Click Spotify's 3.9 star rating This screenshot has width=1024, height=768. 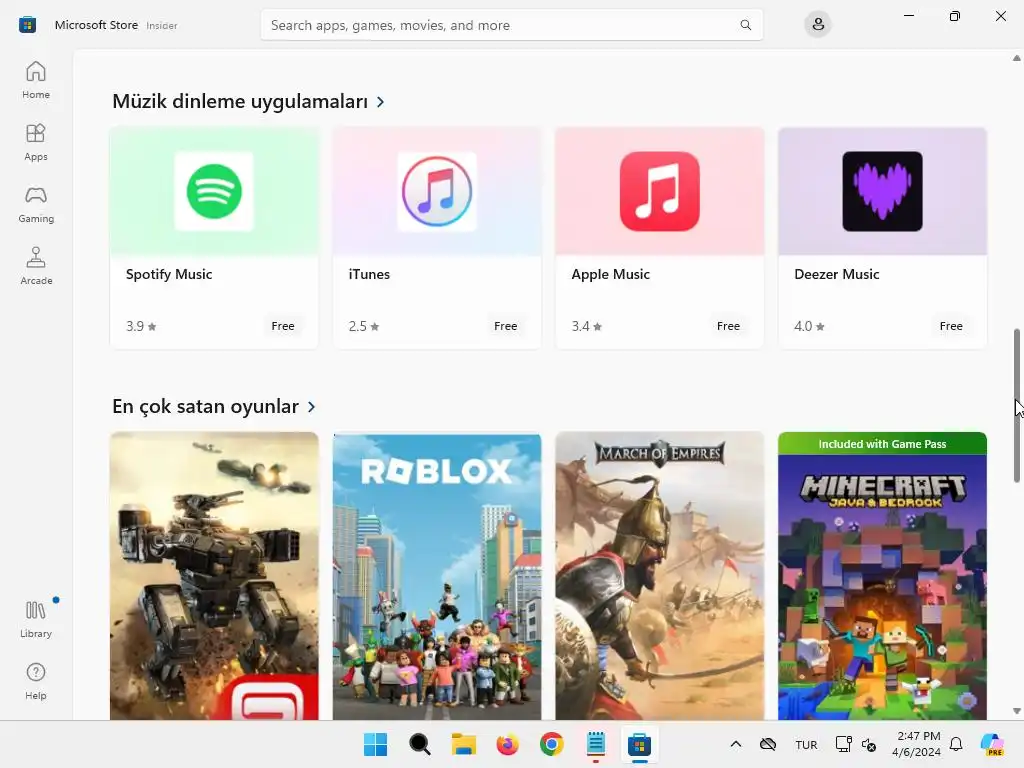[x=141, y=326]
